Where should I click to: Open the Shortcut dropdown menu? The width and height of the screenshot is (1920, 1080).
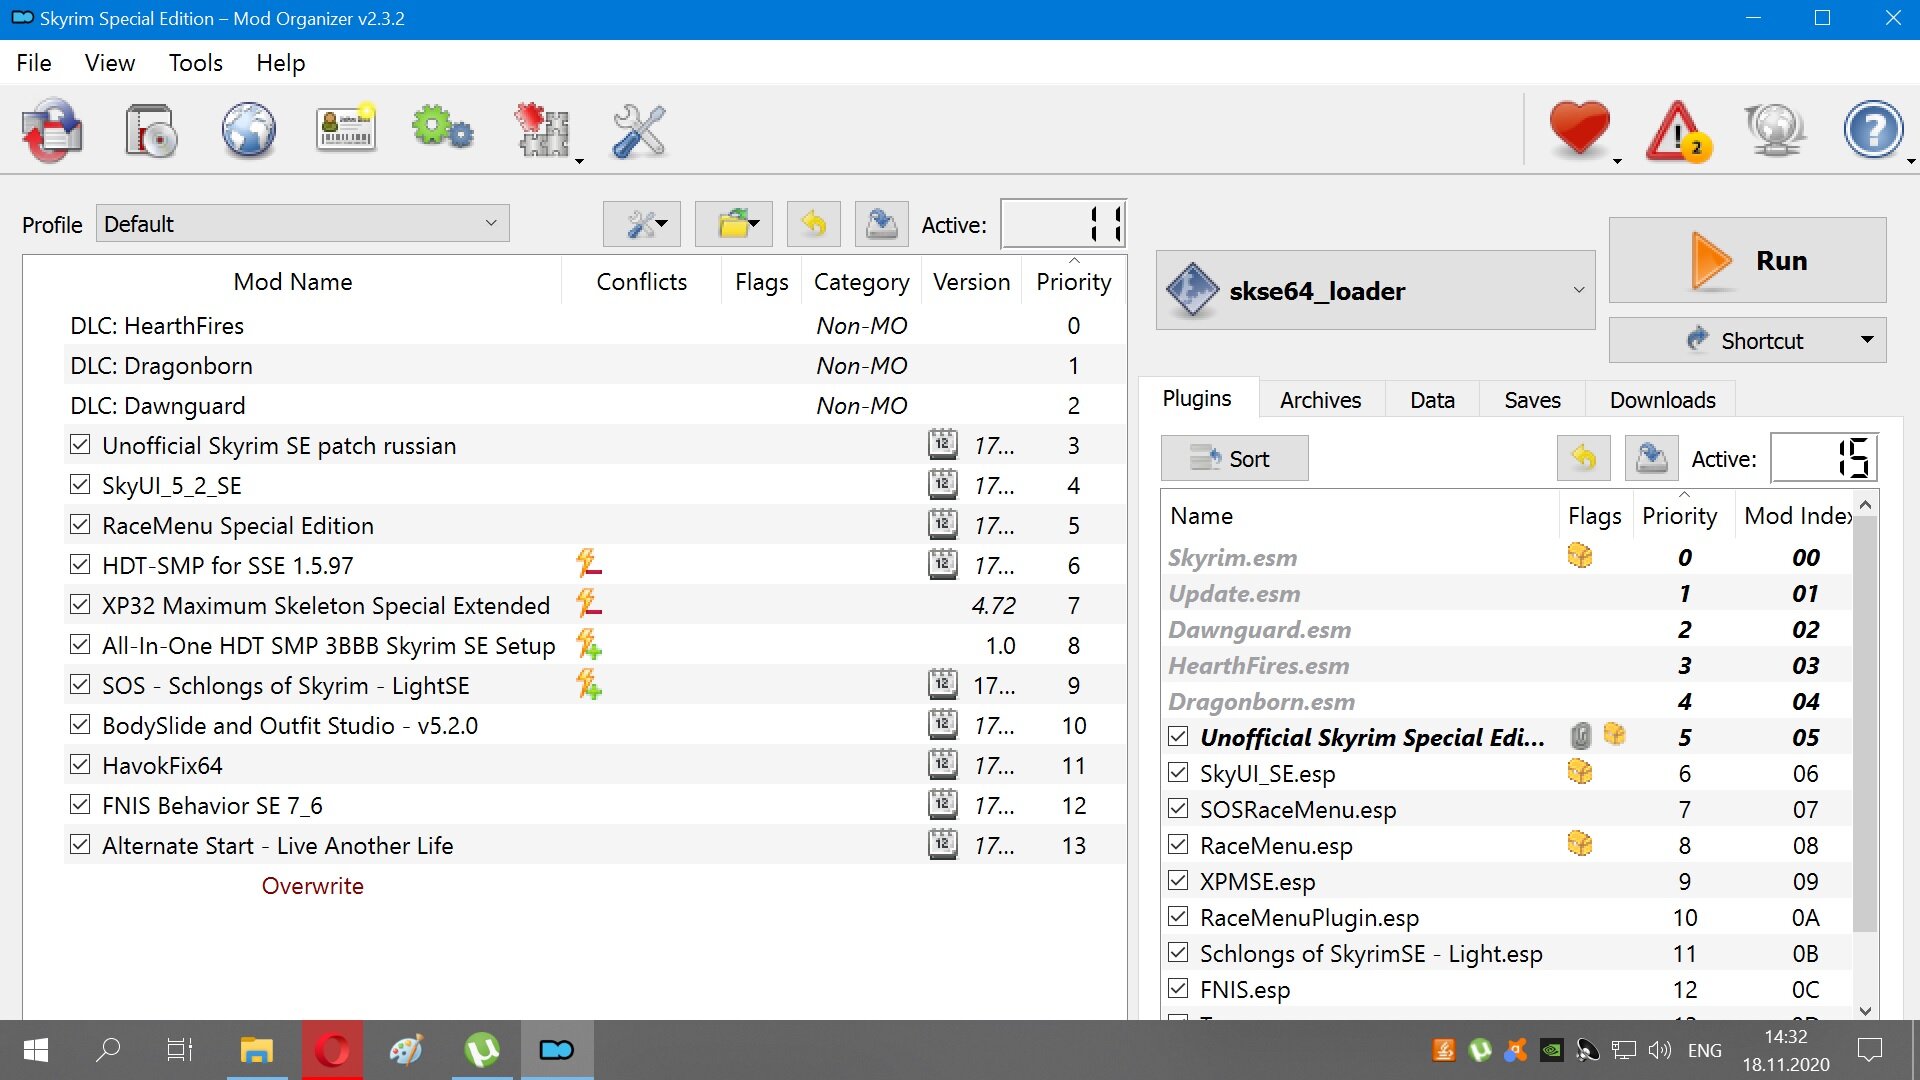click(x=1747, y=341)
